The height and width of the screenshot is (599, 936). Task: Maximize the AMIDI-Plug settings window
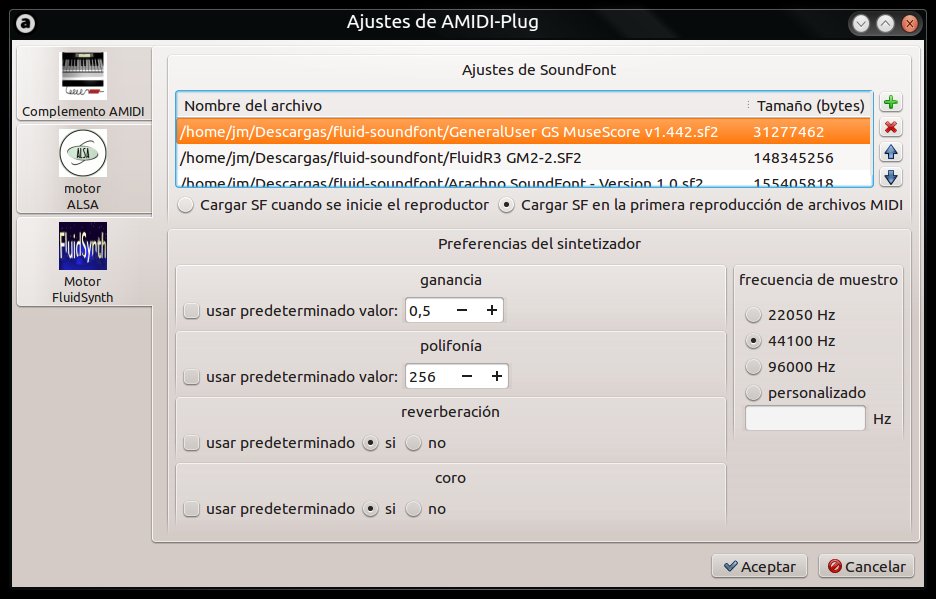pyautogui.click(x=885, y=24)
